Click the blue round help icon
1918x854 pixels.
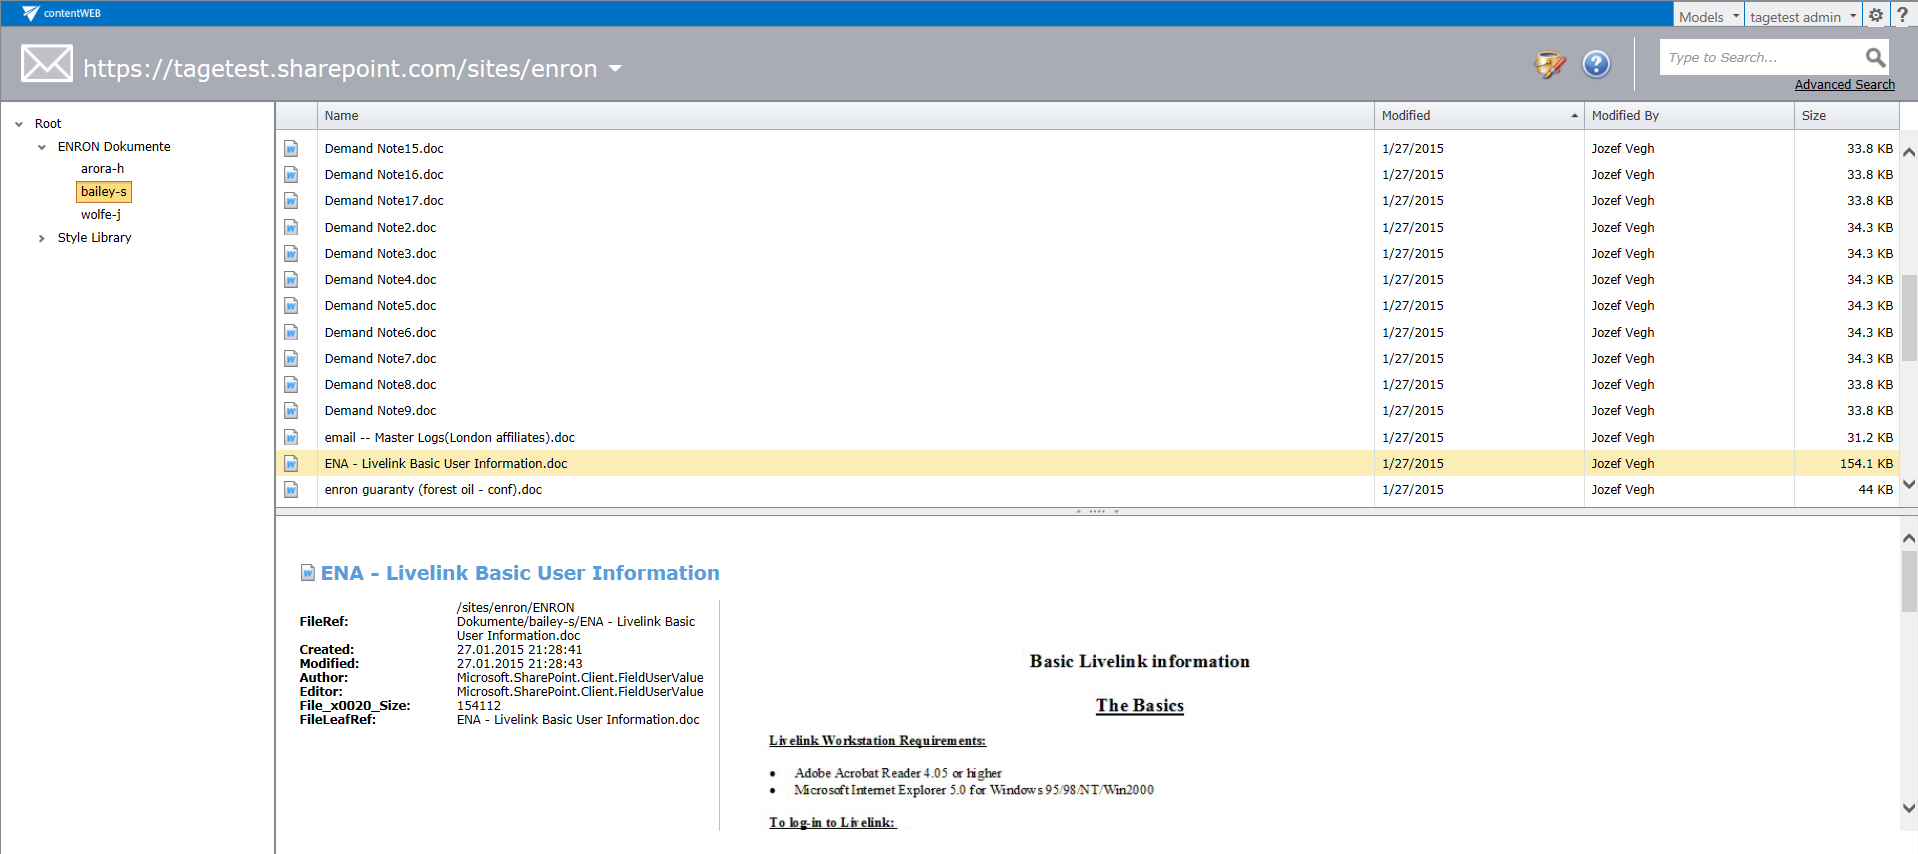click(x=1596, y=64)
